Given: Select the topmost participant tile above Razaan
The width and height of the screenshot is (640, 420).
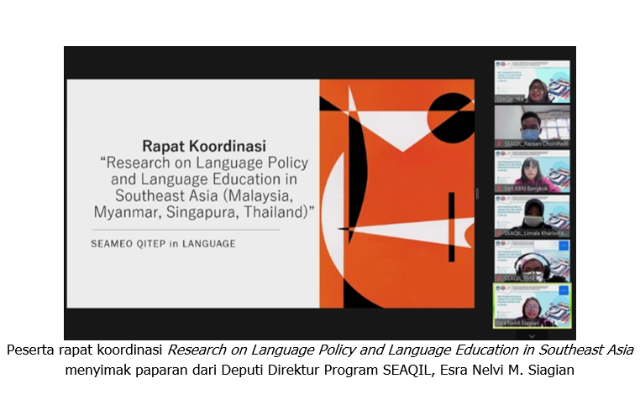Looking at the screenshot, I should [532, 82].
